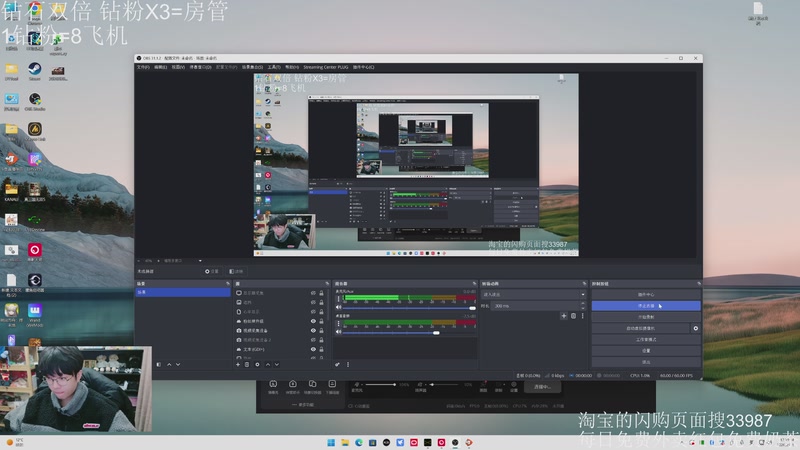Add a new source with the plus icon
Viewport: 800px width, 450px height.
point(238,365)
